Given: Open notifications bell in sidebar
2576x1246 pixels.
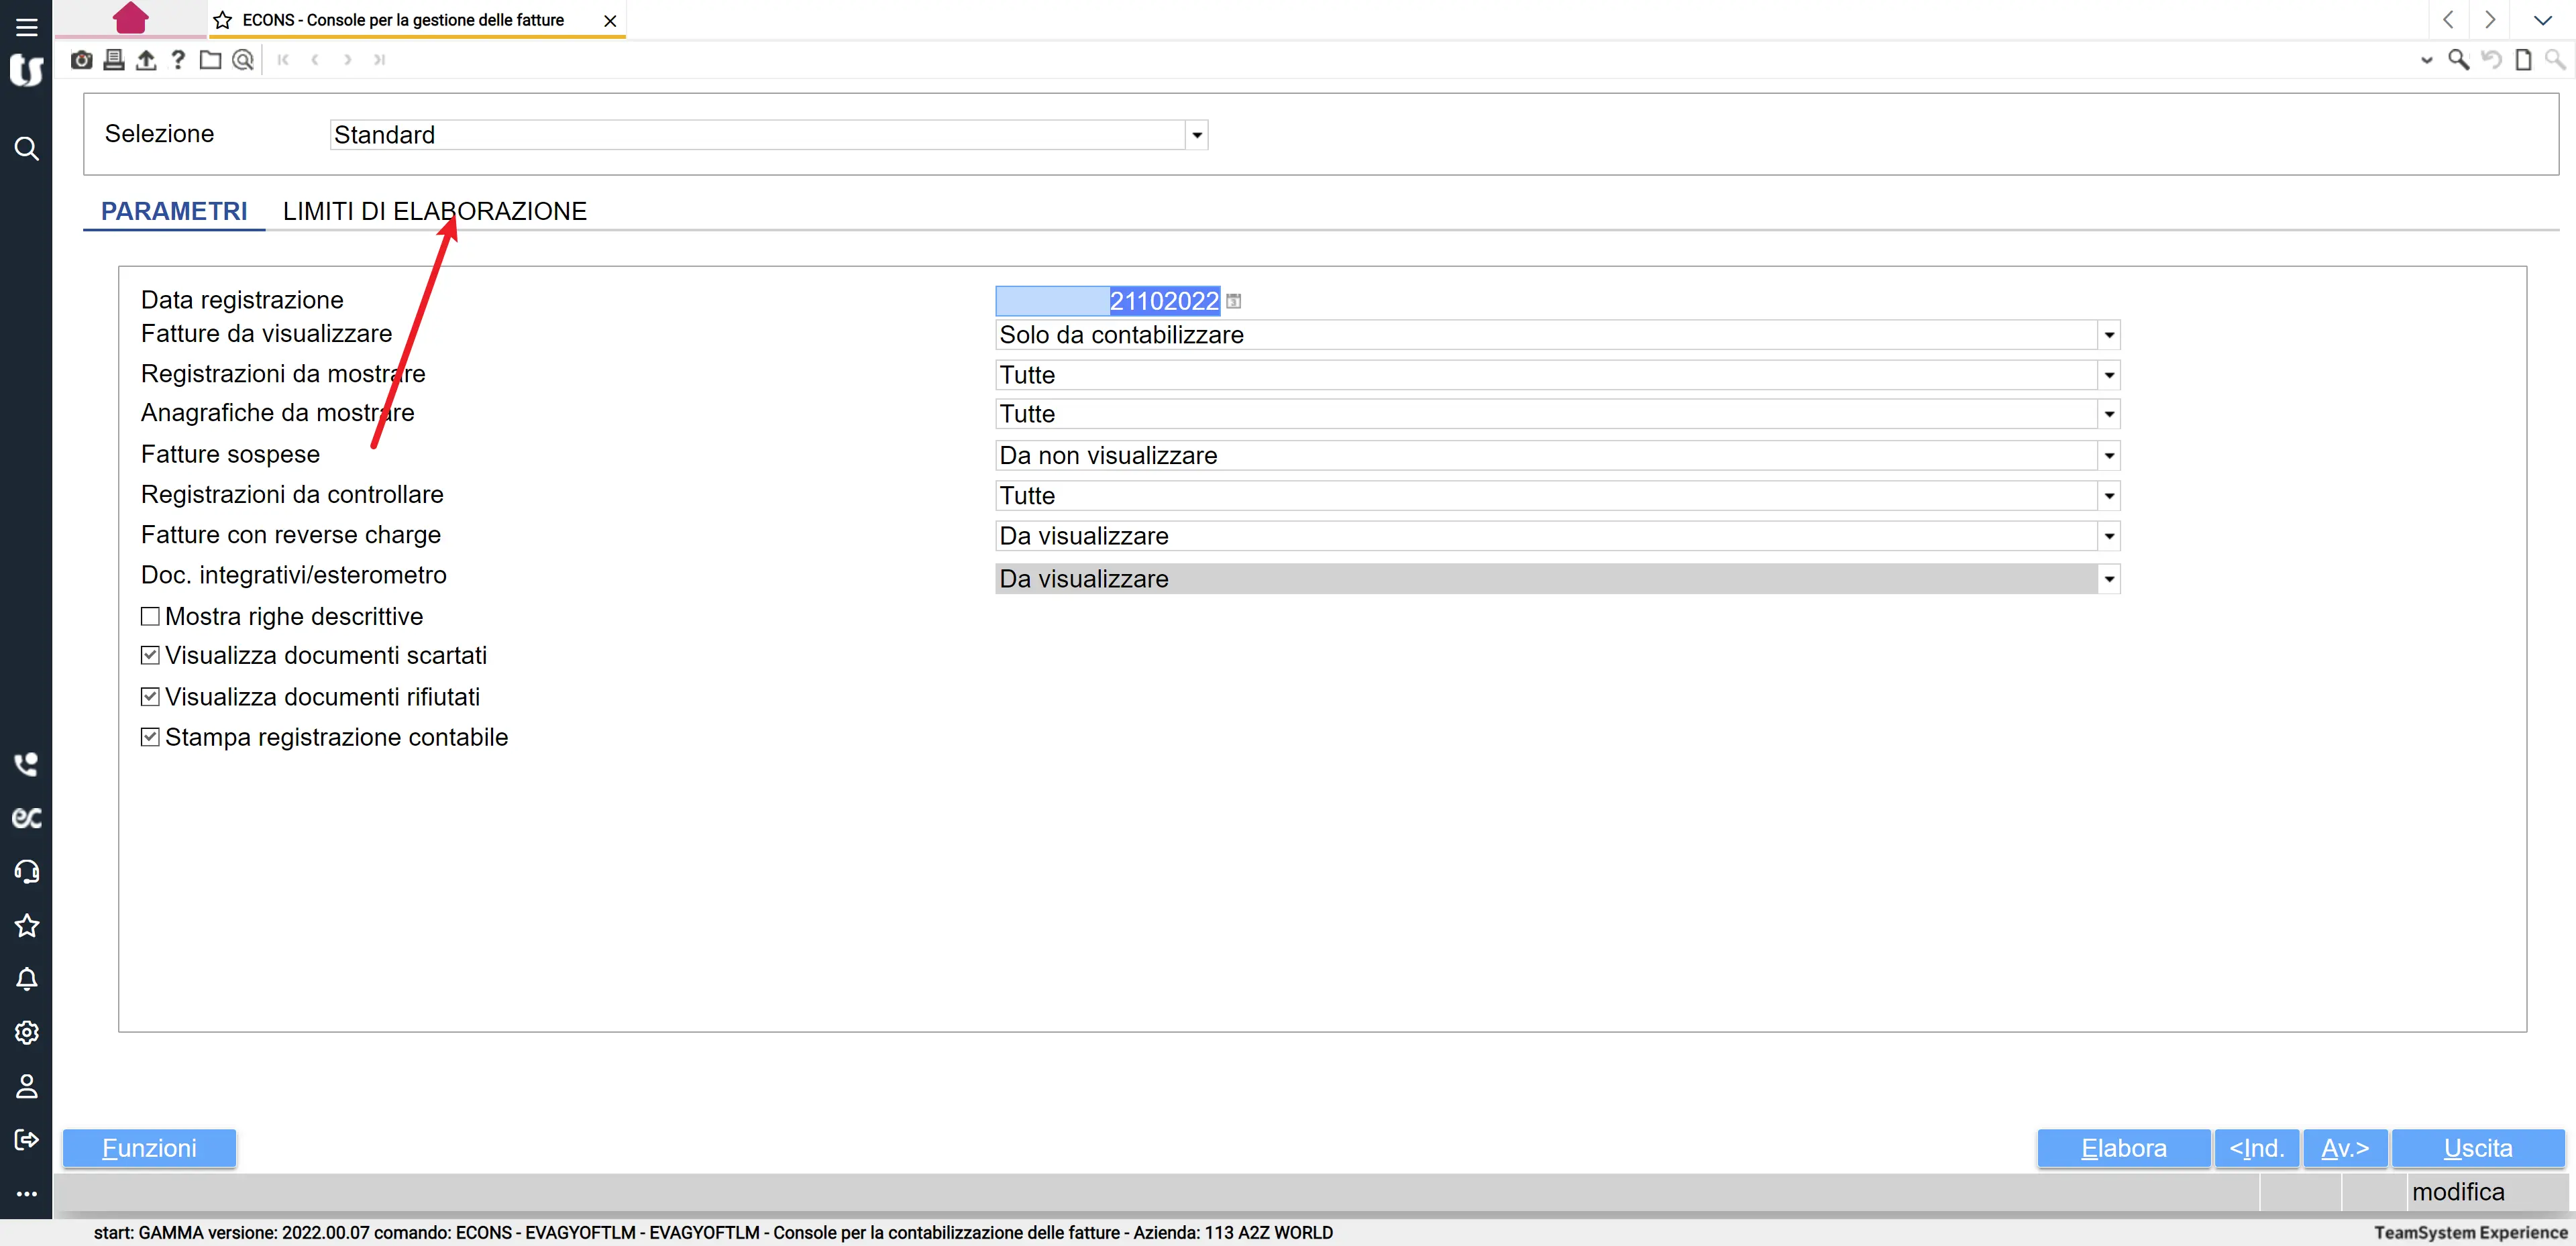Looking at the screenshot, I should (27, 979).
